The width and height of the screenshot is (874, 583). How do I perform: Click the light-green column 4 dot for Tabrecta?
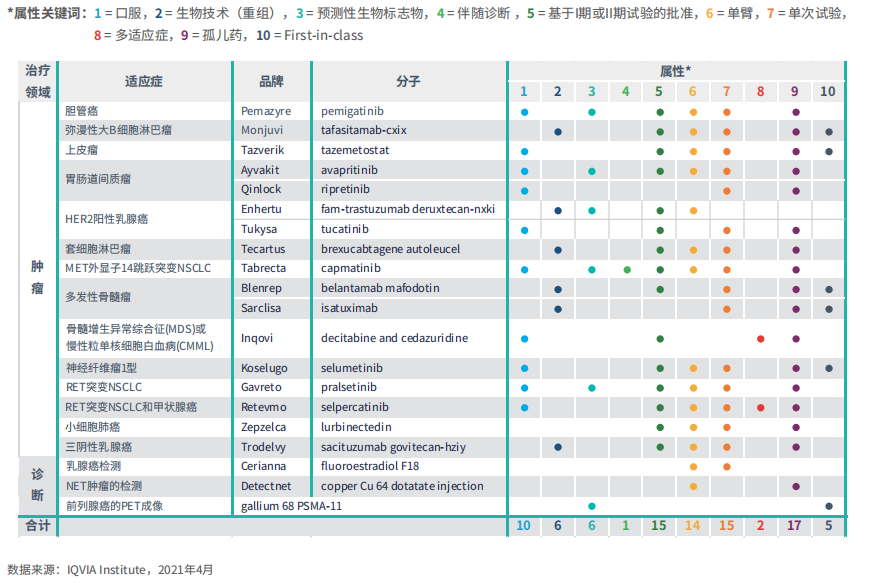pyautogui.click(x=627, y=270)
